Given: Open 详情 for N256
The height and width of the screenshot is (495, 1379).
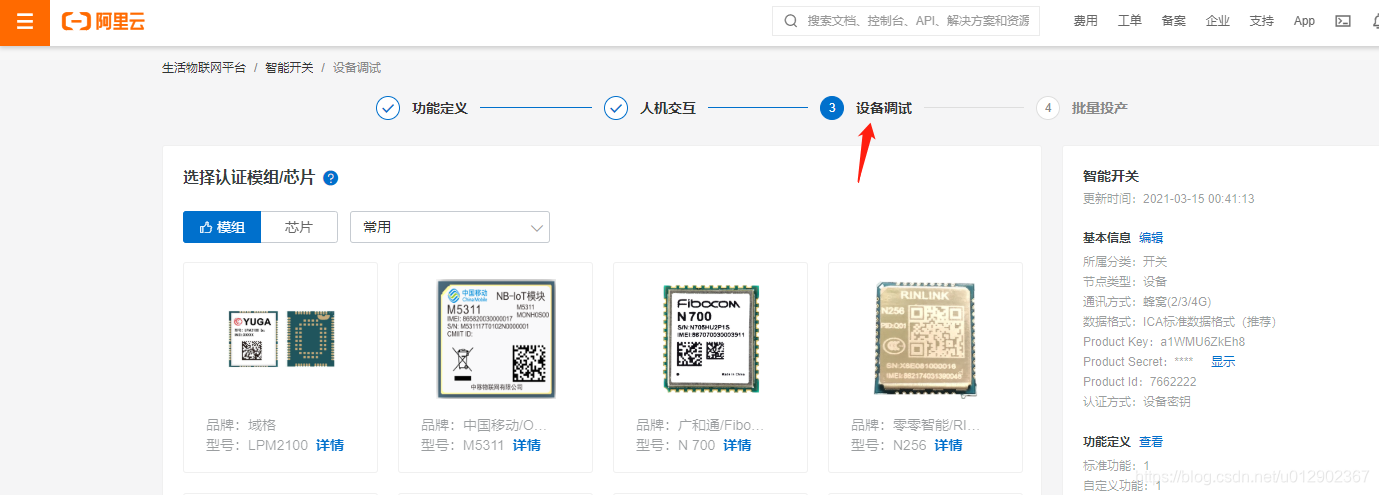Looking at the screenshot, I should point(948,445).
